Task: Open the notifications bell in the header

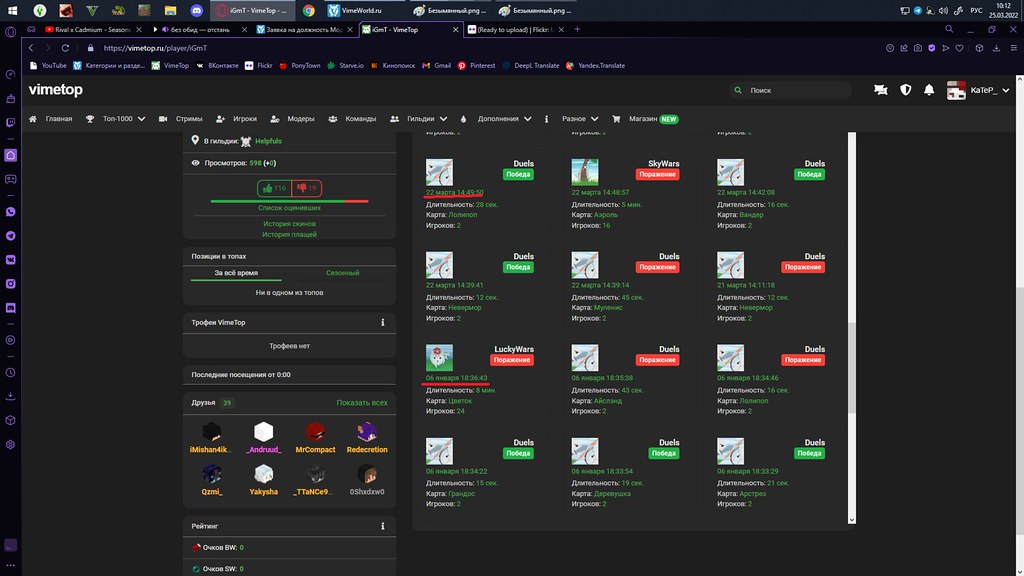Action: (929, 90)
